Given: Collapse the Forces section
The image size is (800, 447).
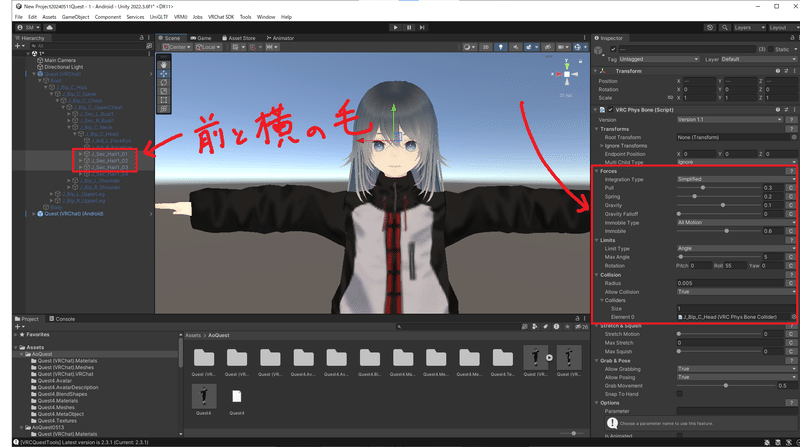Looking at the screenshot, I should point(597,171).
